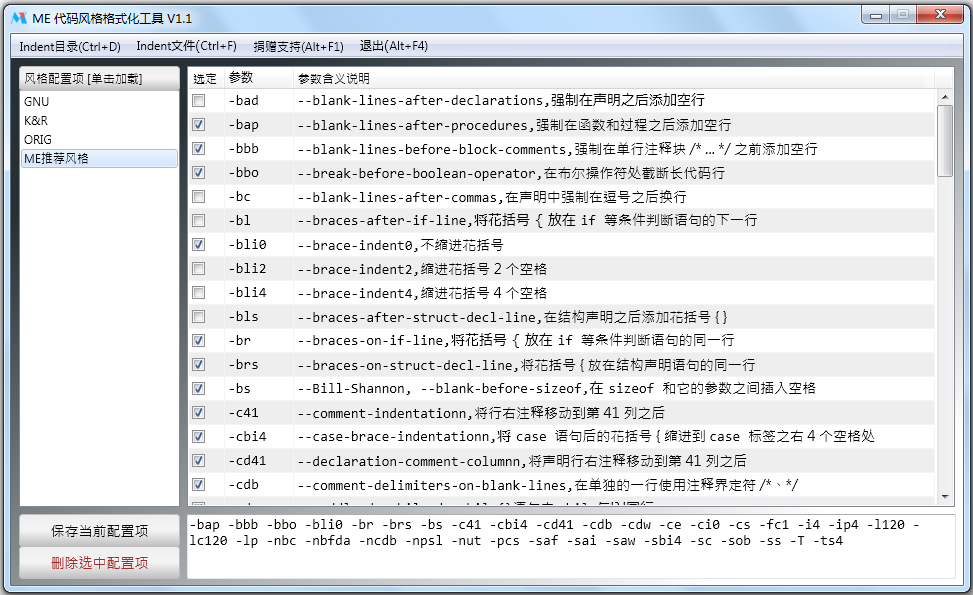
Task: Click the --braces-after-if-line description text
Action: 527,221
